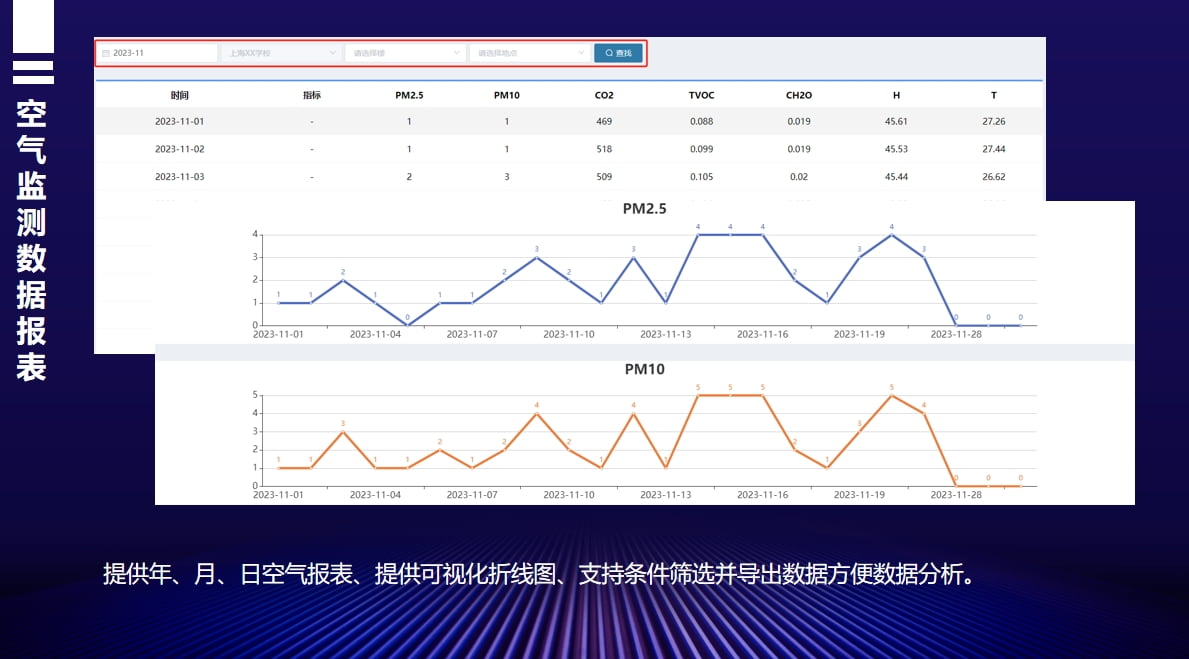Open the 上海XX学校 school dropdown
The image size is (1189, 659).
point(281,53)
